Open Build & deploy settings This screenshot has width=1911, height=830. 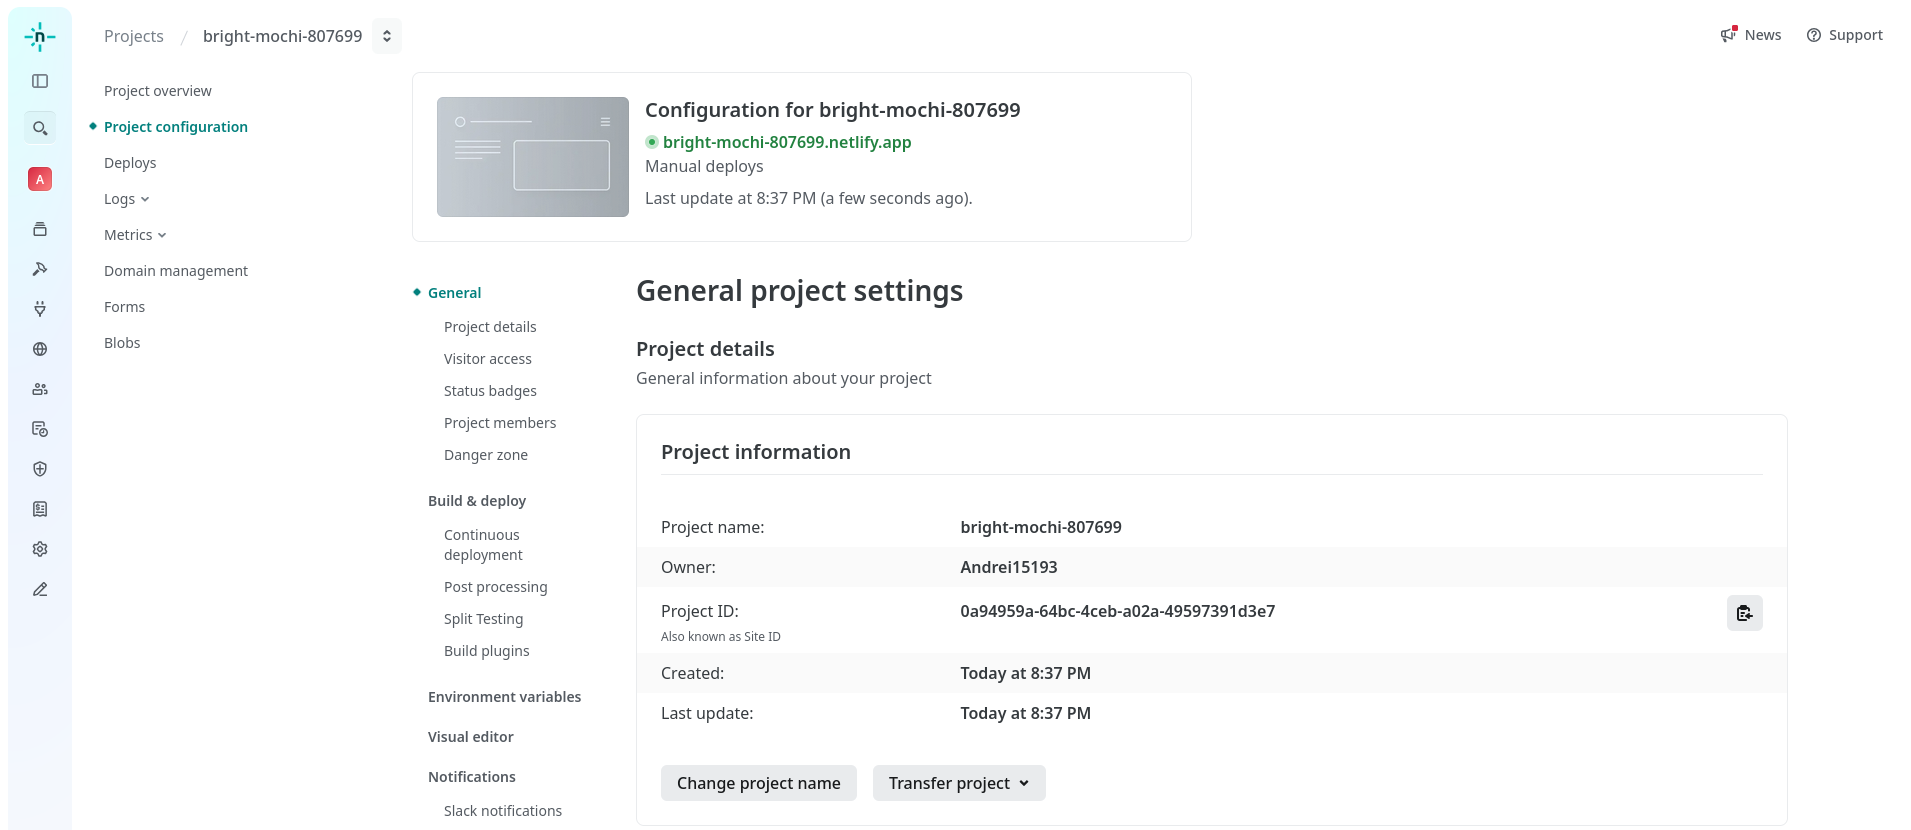(477, 501)
